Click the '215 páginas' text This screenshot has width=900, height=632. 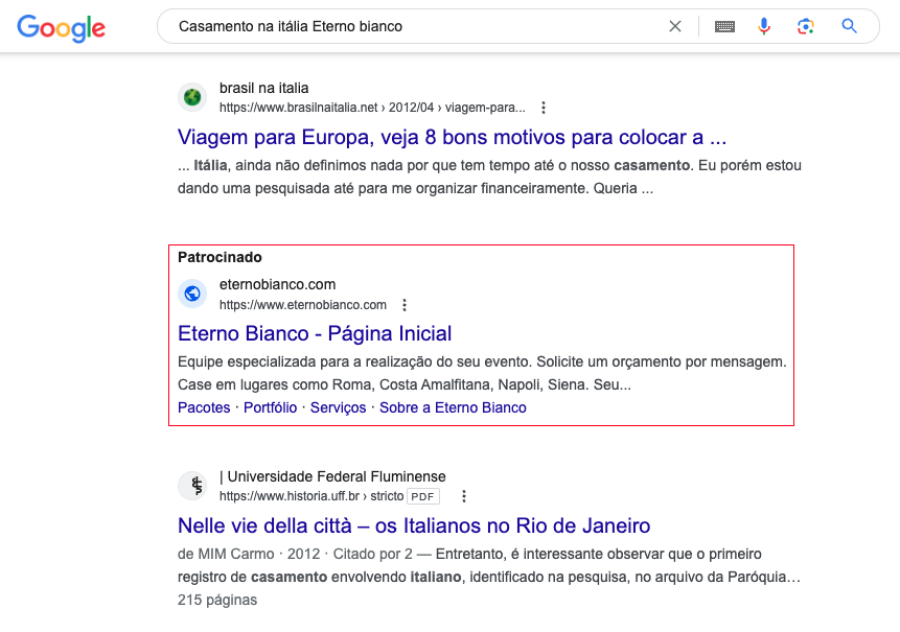point(218,600)
